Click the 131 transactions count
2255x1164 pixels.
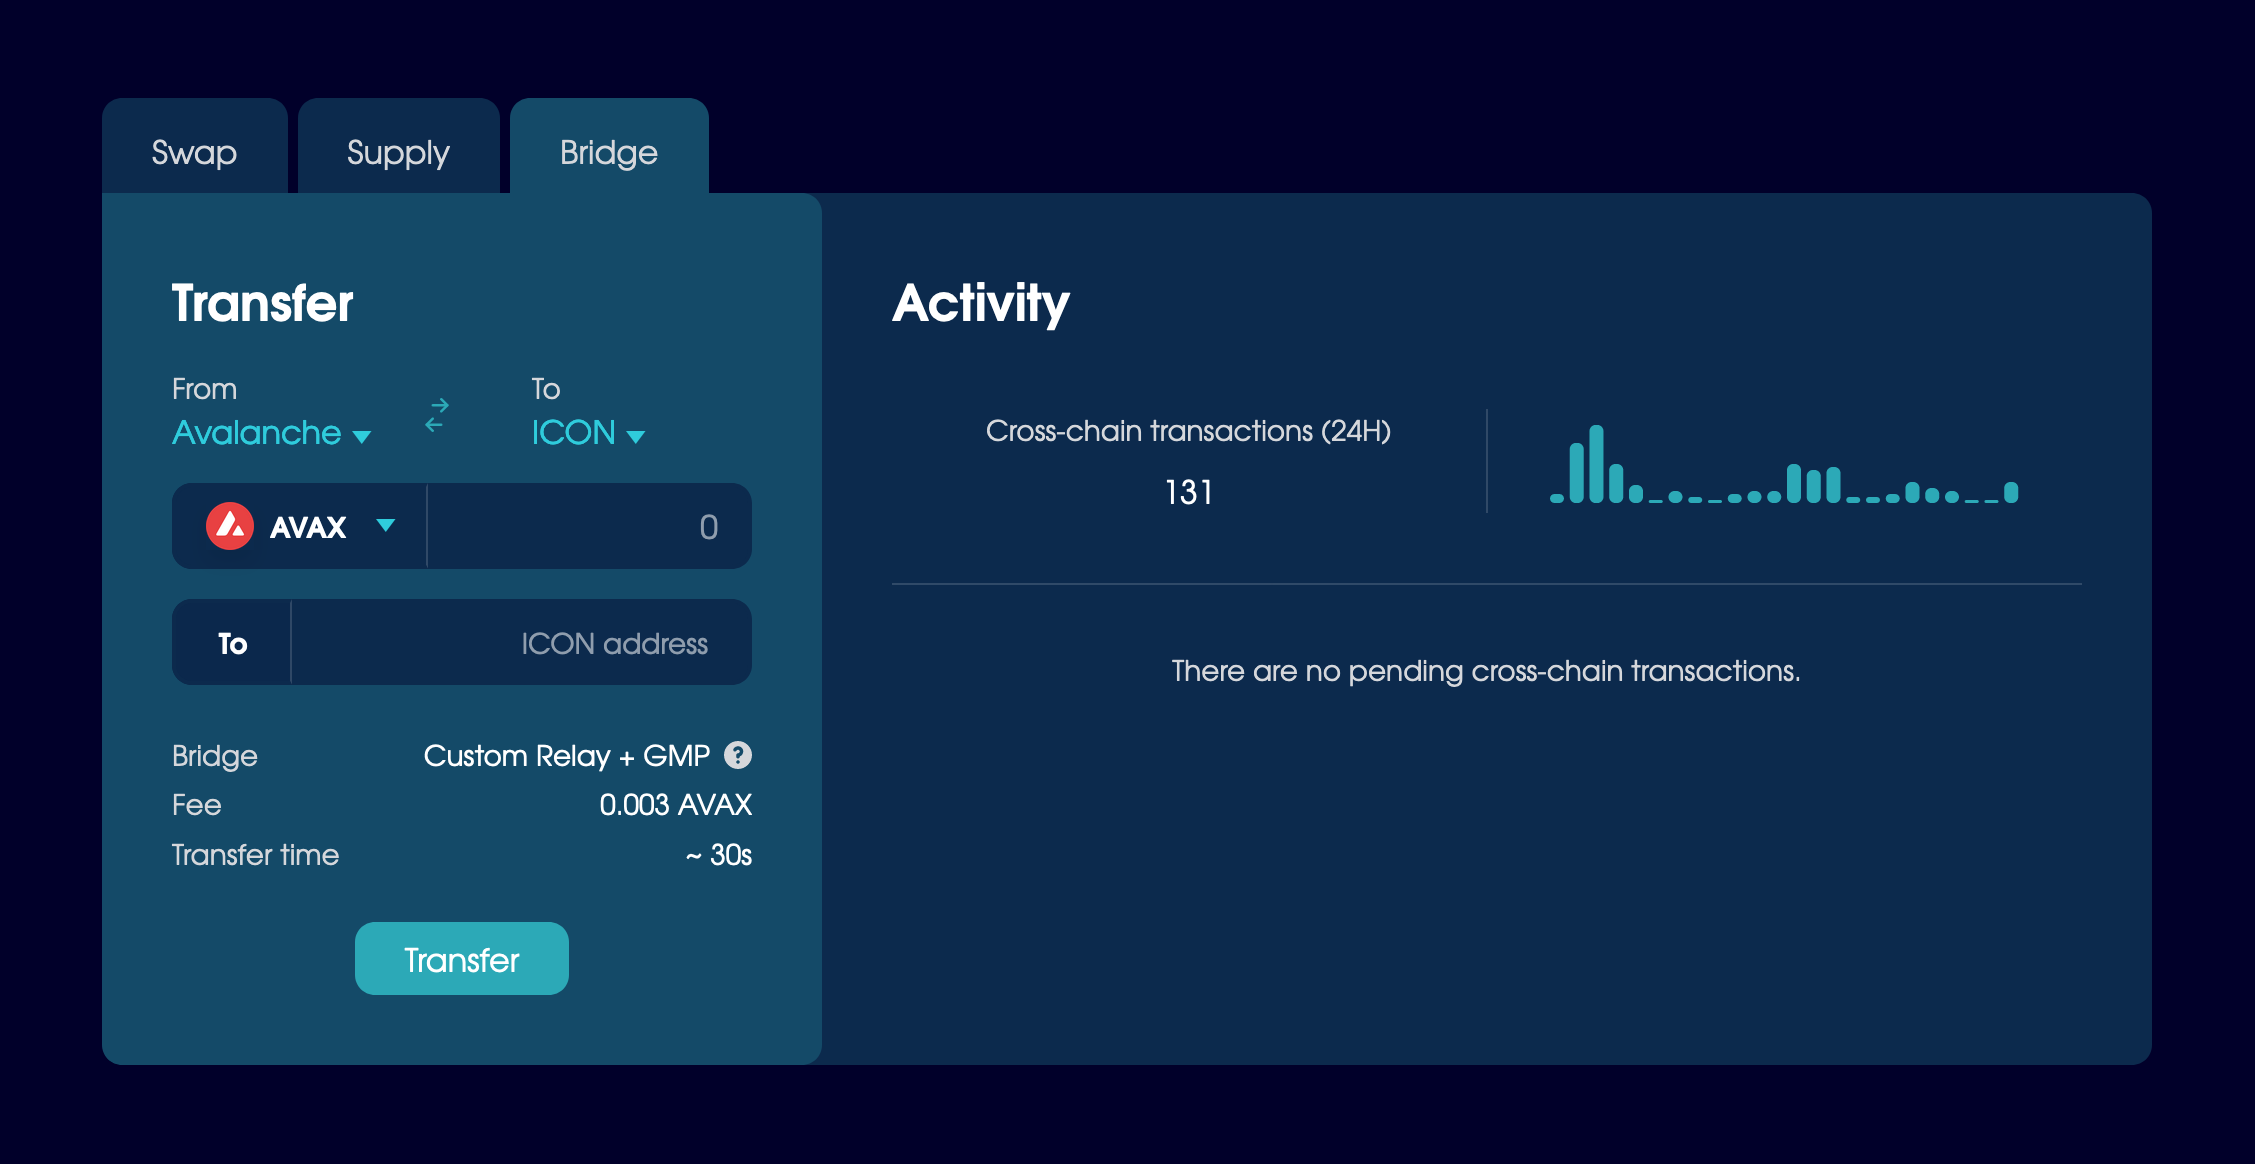coord(1188,492)
